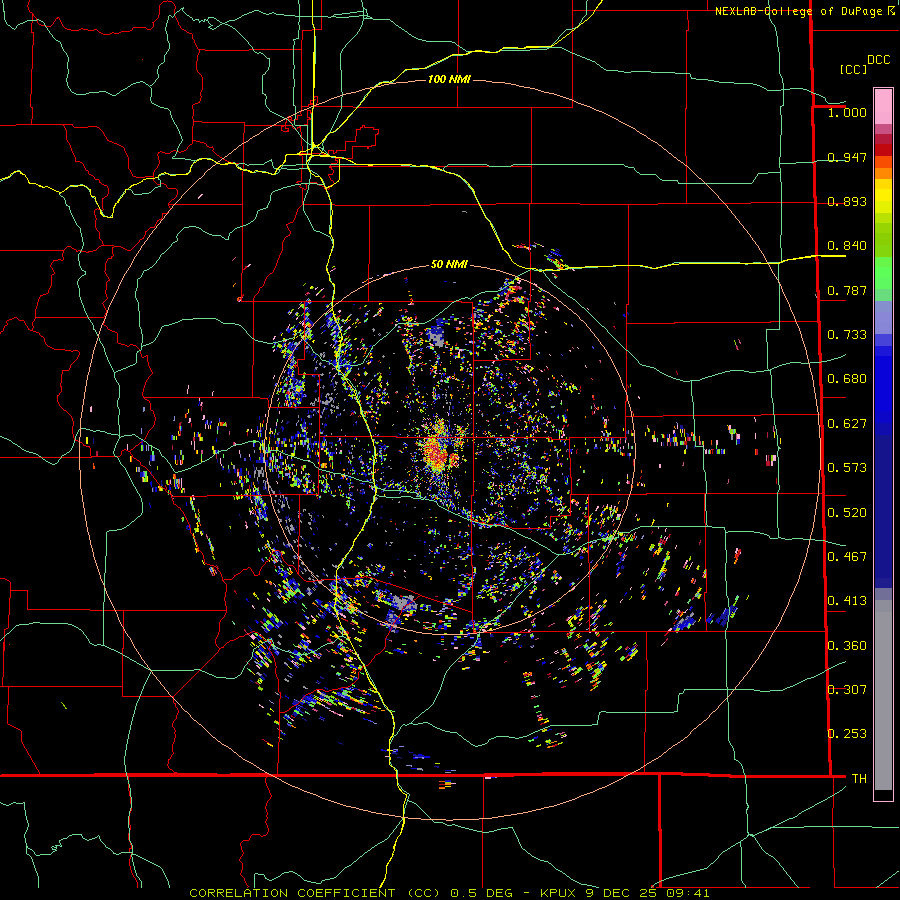Select the 0.520 scale value
The image size is (900, 900).
[847, 513]
